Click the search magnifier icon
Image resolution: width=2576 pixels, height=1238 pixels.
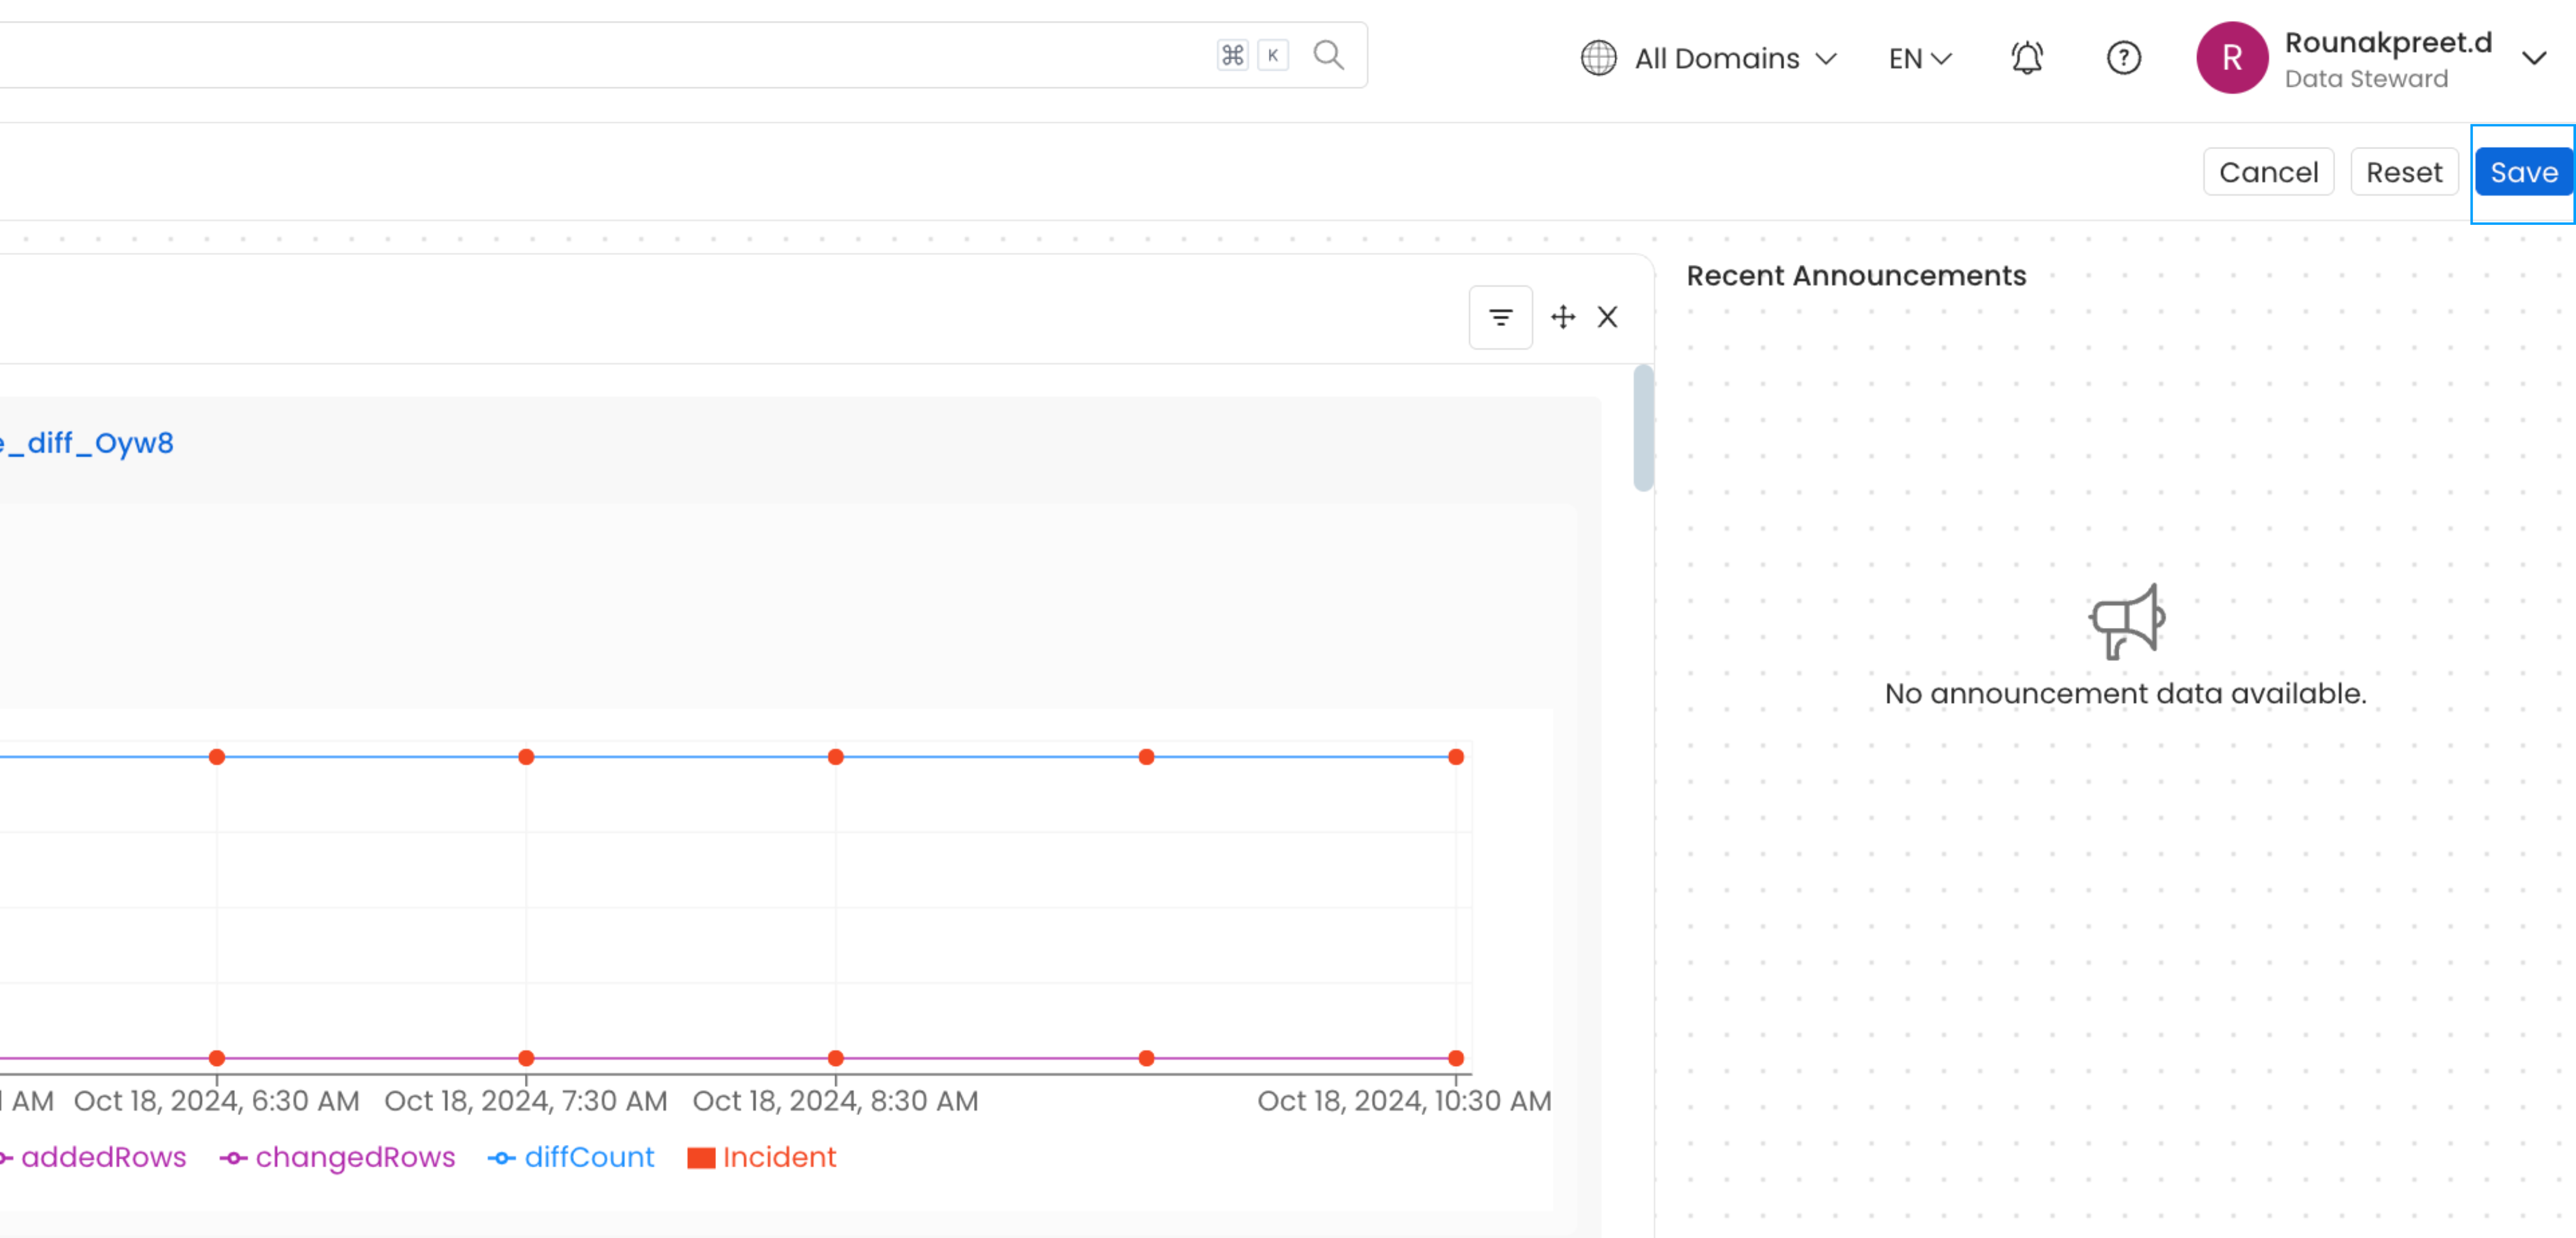click(x=1328, y=55)
